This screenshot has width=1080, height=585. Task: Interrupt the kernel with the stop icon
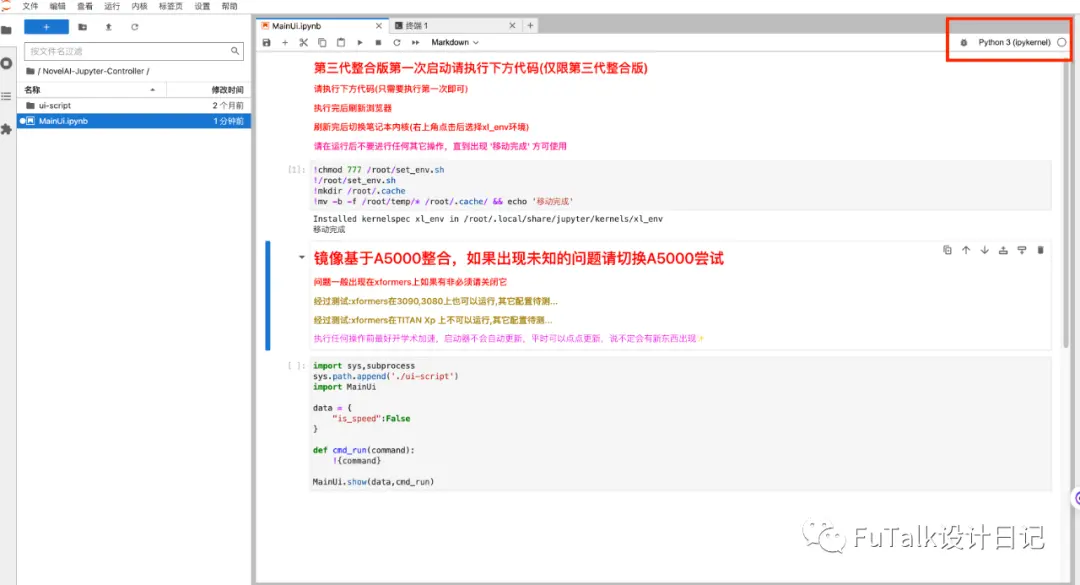[378, 43]
